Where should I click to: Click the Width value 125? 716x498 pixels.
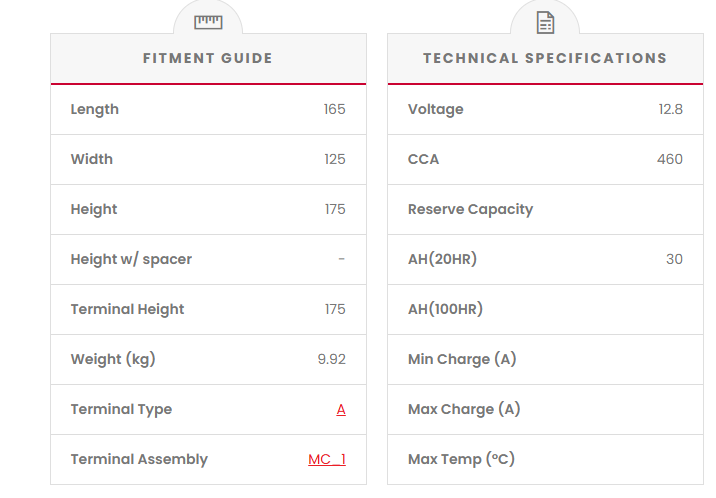(334, 159)
